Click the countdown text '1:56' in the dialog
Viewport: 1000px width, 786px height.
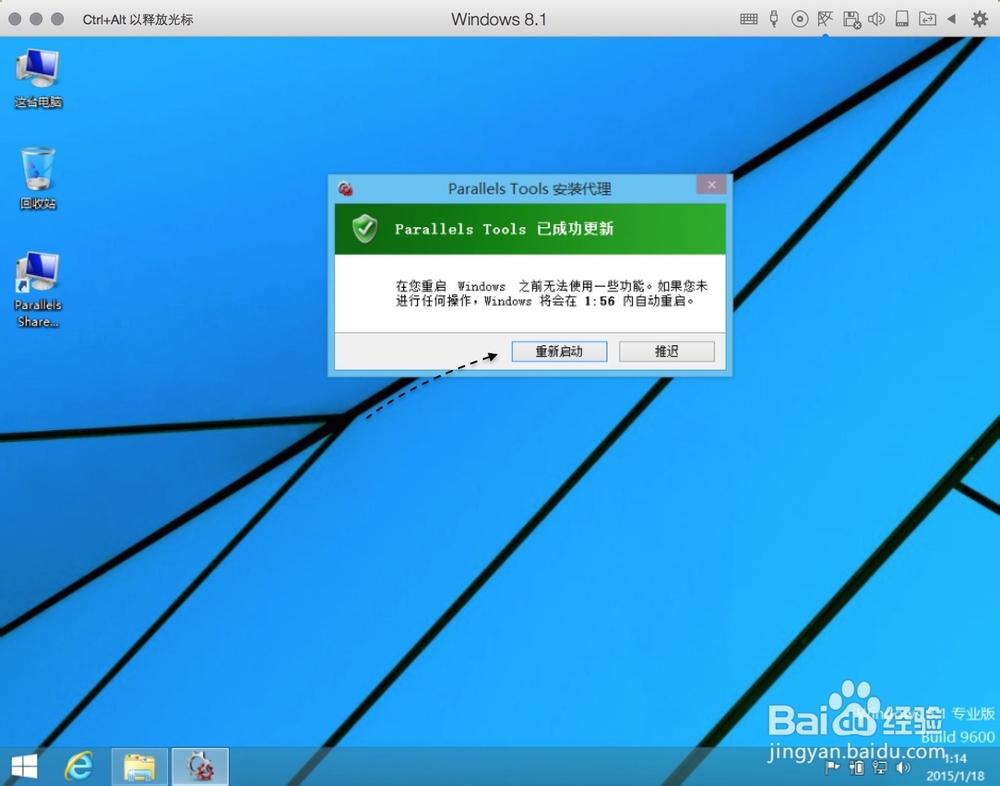599,301
